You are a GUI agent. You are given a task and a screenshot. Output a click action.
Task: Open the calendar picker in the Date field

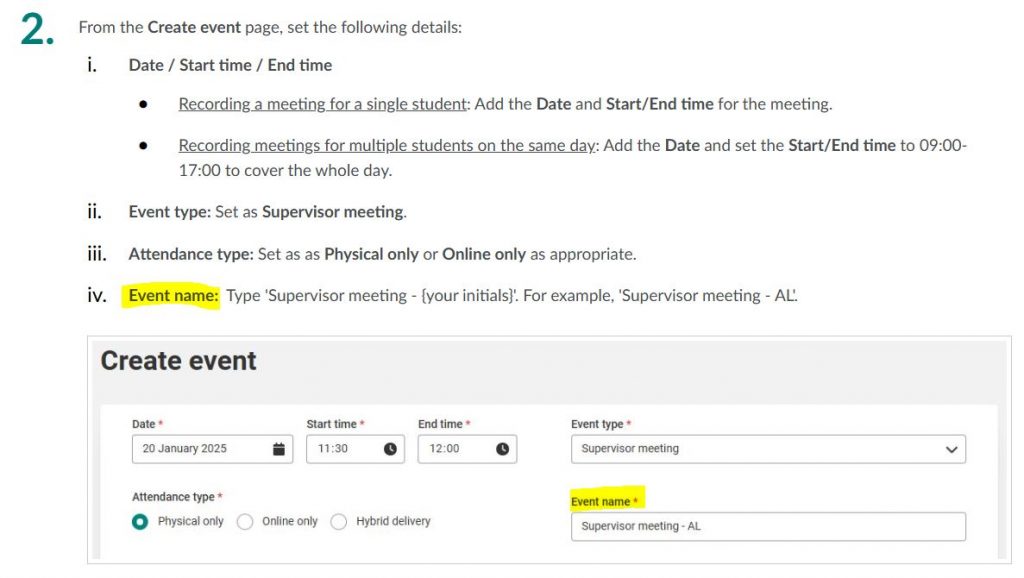[x=280, y=449]
